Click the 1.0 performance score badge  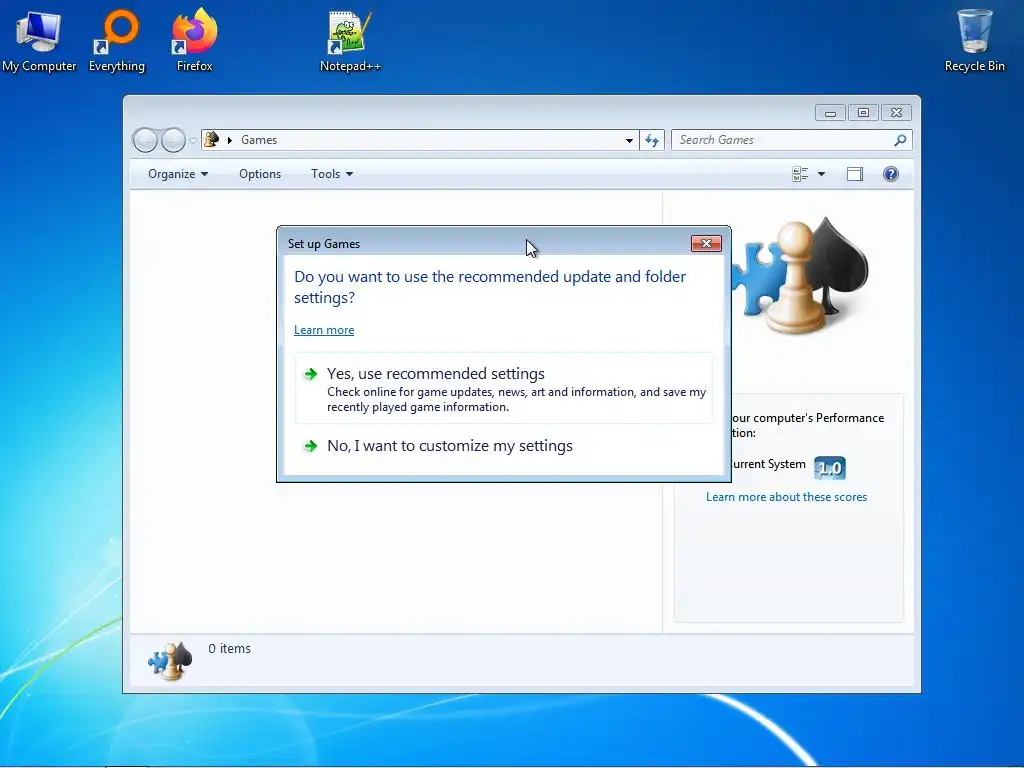click(829, 468)
